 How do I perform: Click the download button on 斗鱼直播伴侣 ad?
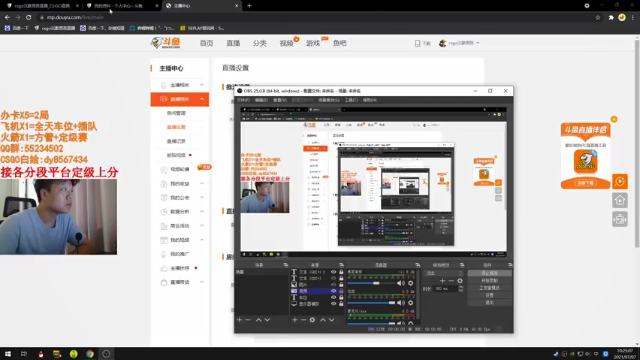click(x=586, y=183)
